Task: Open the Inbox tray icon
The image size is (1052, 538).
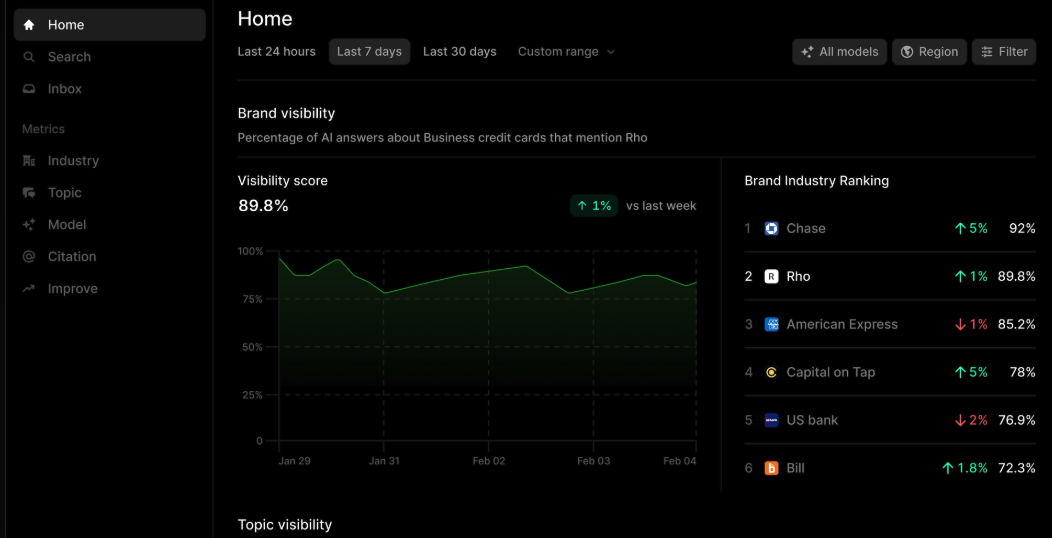Action: click(x=29, y=89)
